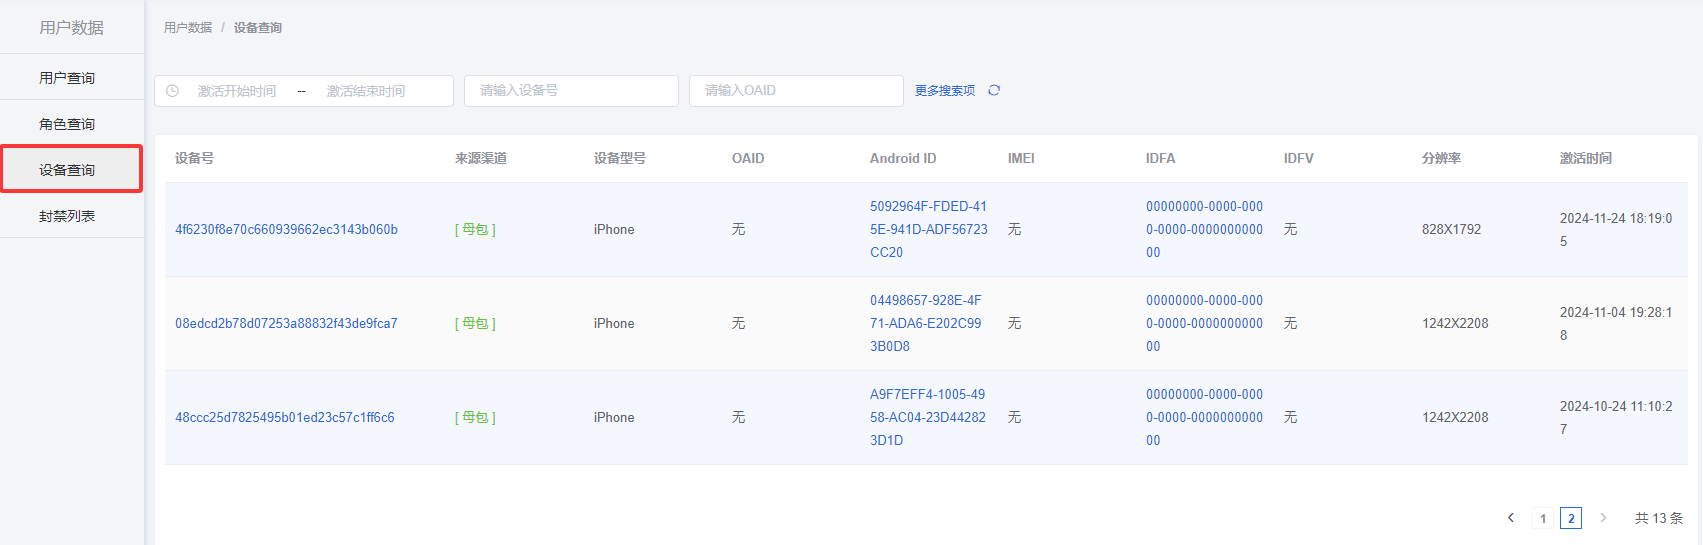Viewport: 1703px width, 545px height.
Task: Click activation time 2024-11-04 19:28:18
Action: 1616,323
